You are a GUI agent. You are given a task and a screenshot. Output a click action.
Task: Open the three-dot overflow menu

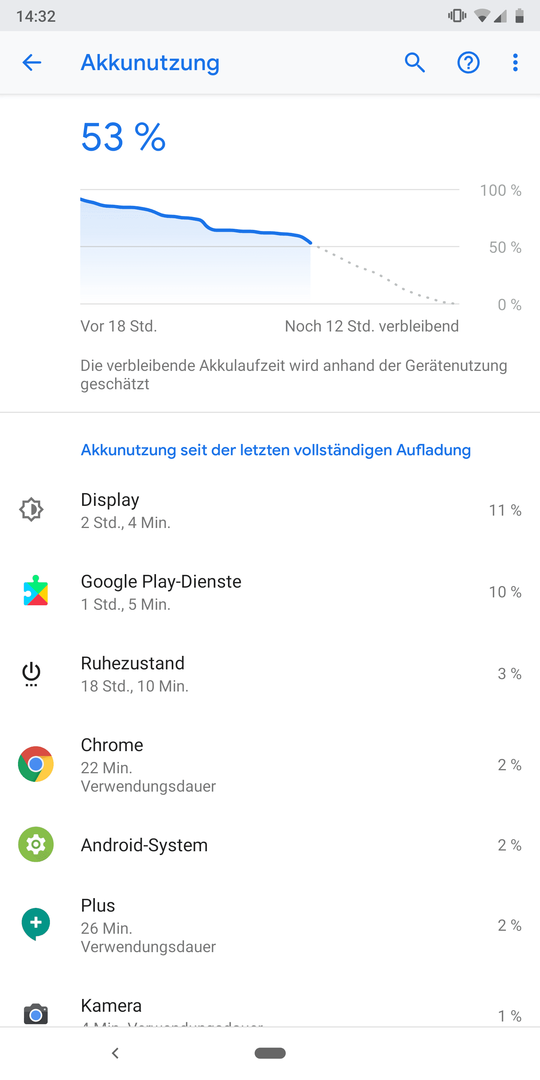[515, 63]
